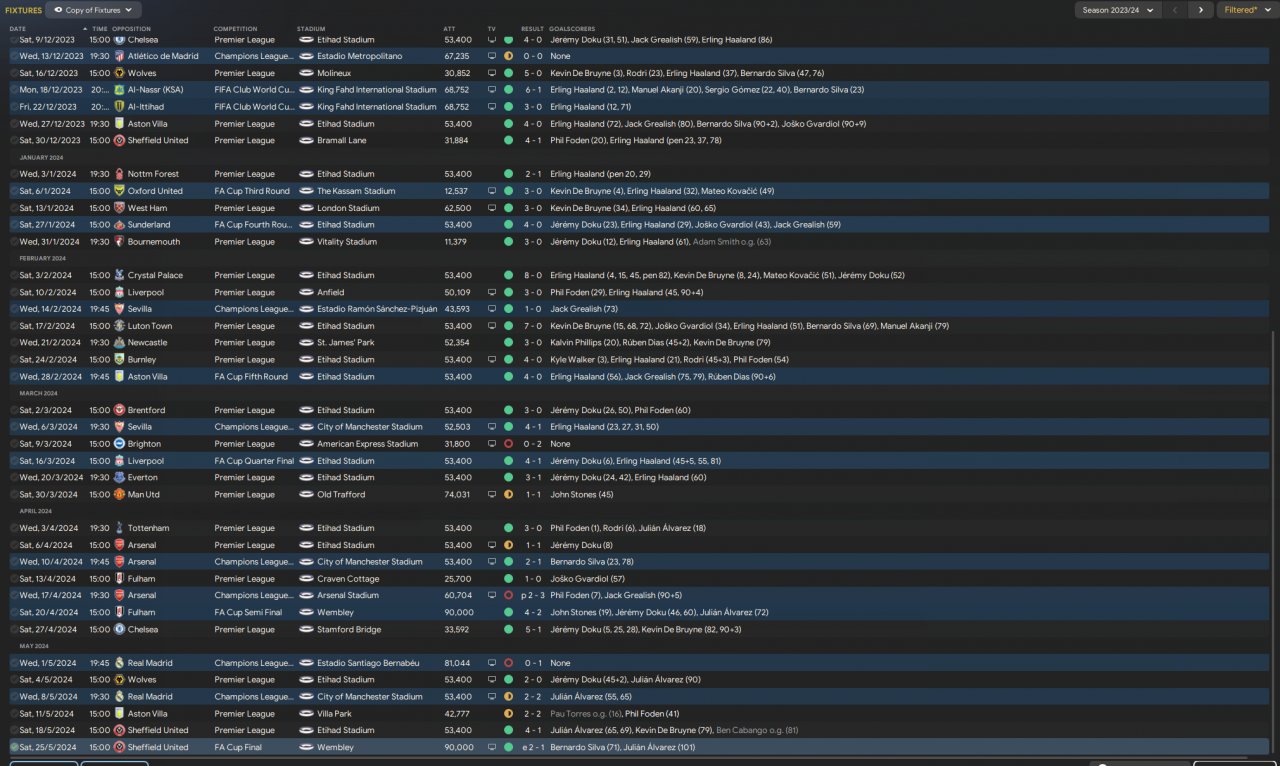
Task: Click the Everton club badge
Action: click(120, 478)
